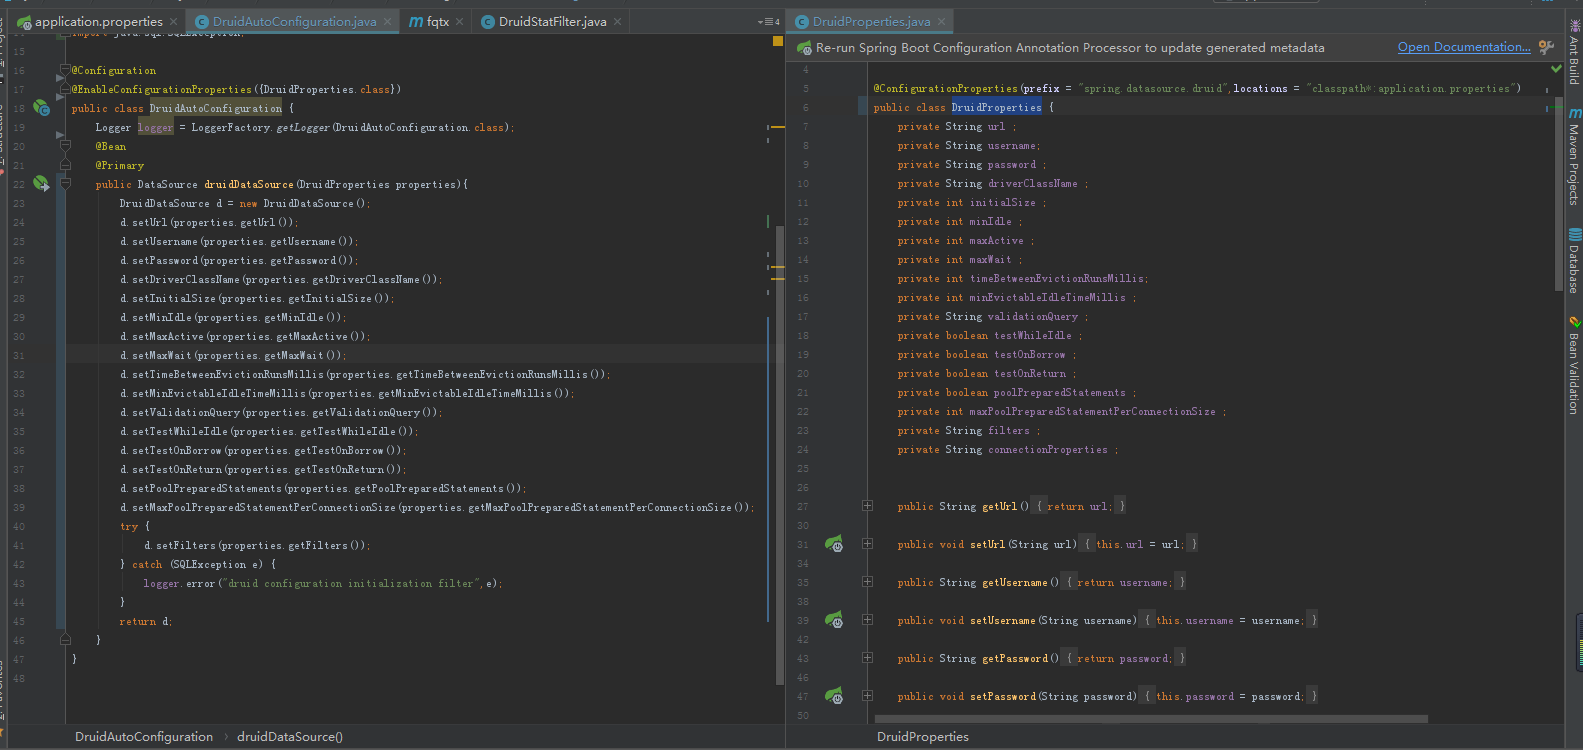Show the Database side panel
Screen dimensions: 1583x750
[1574, 262]
